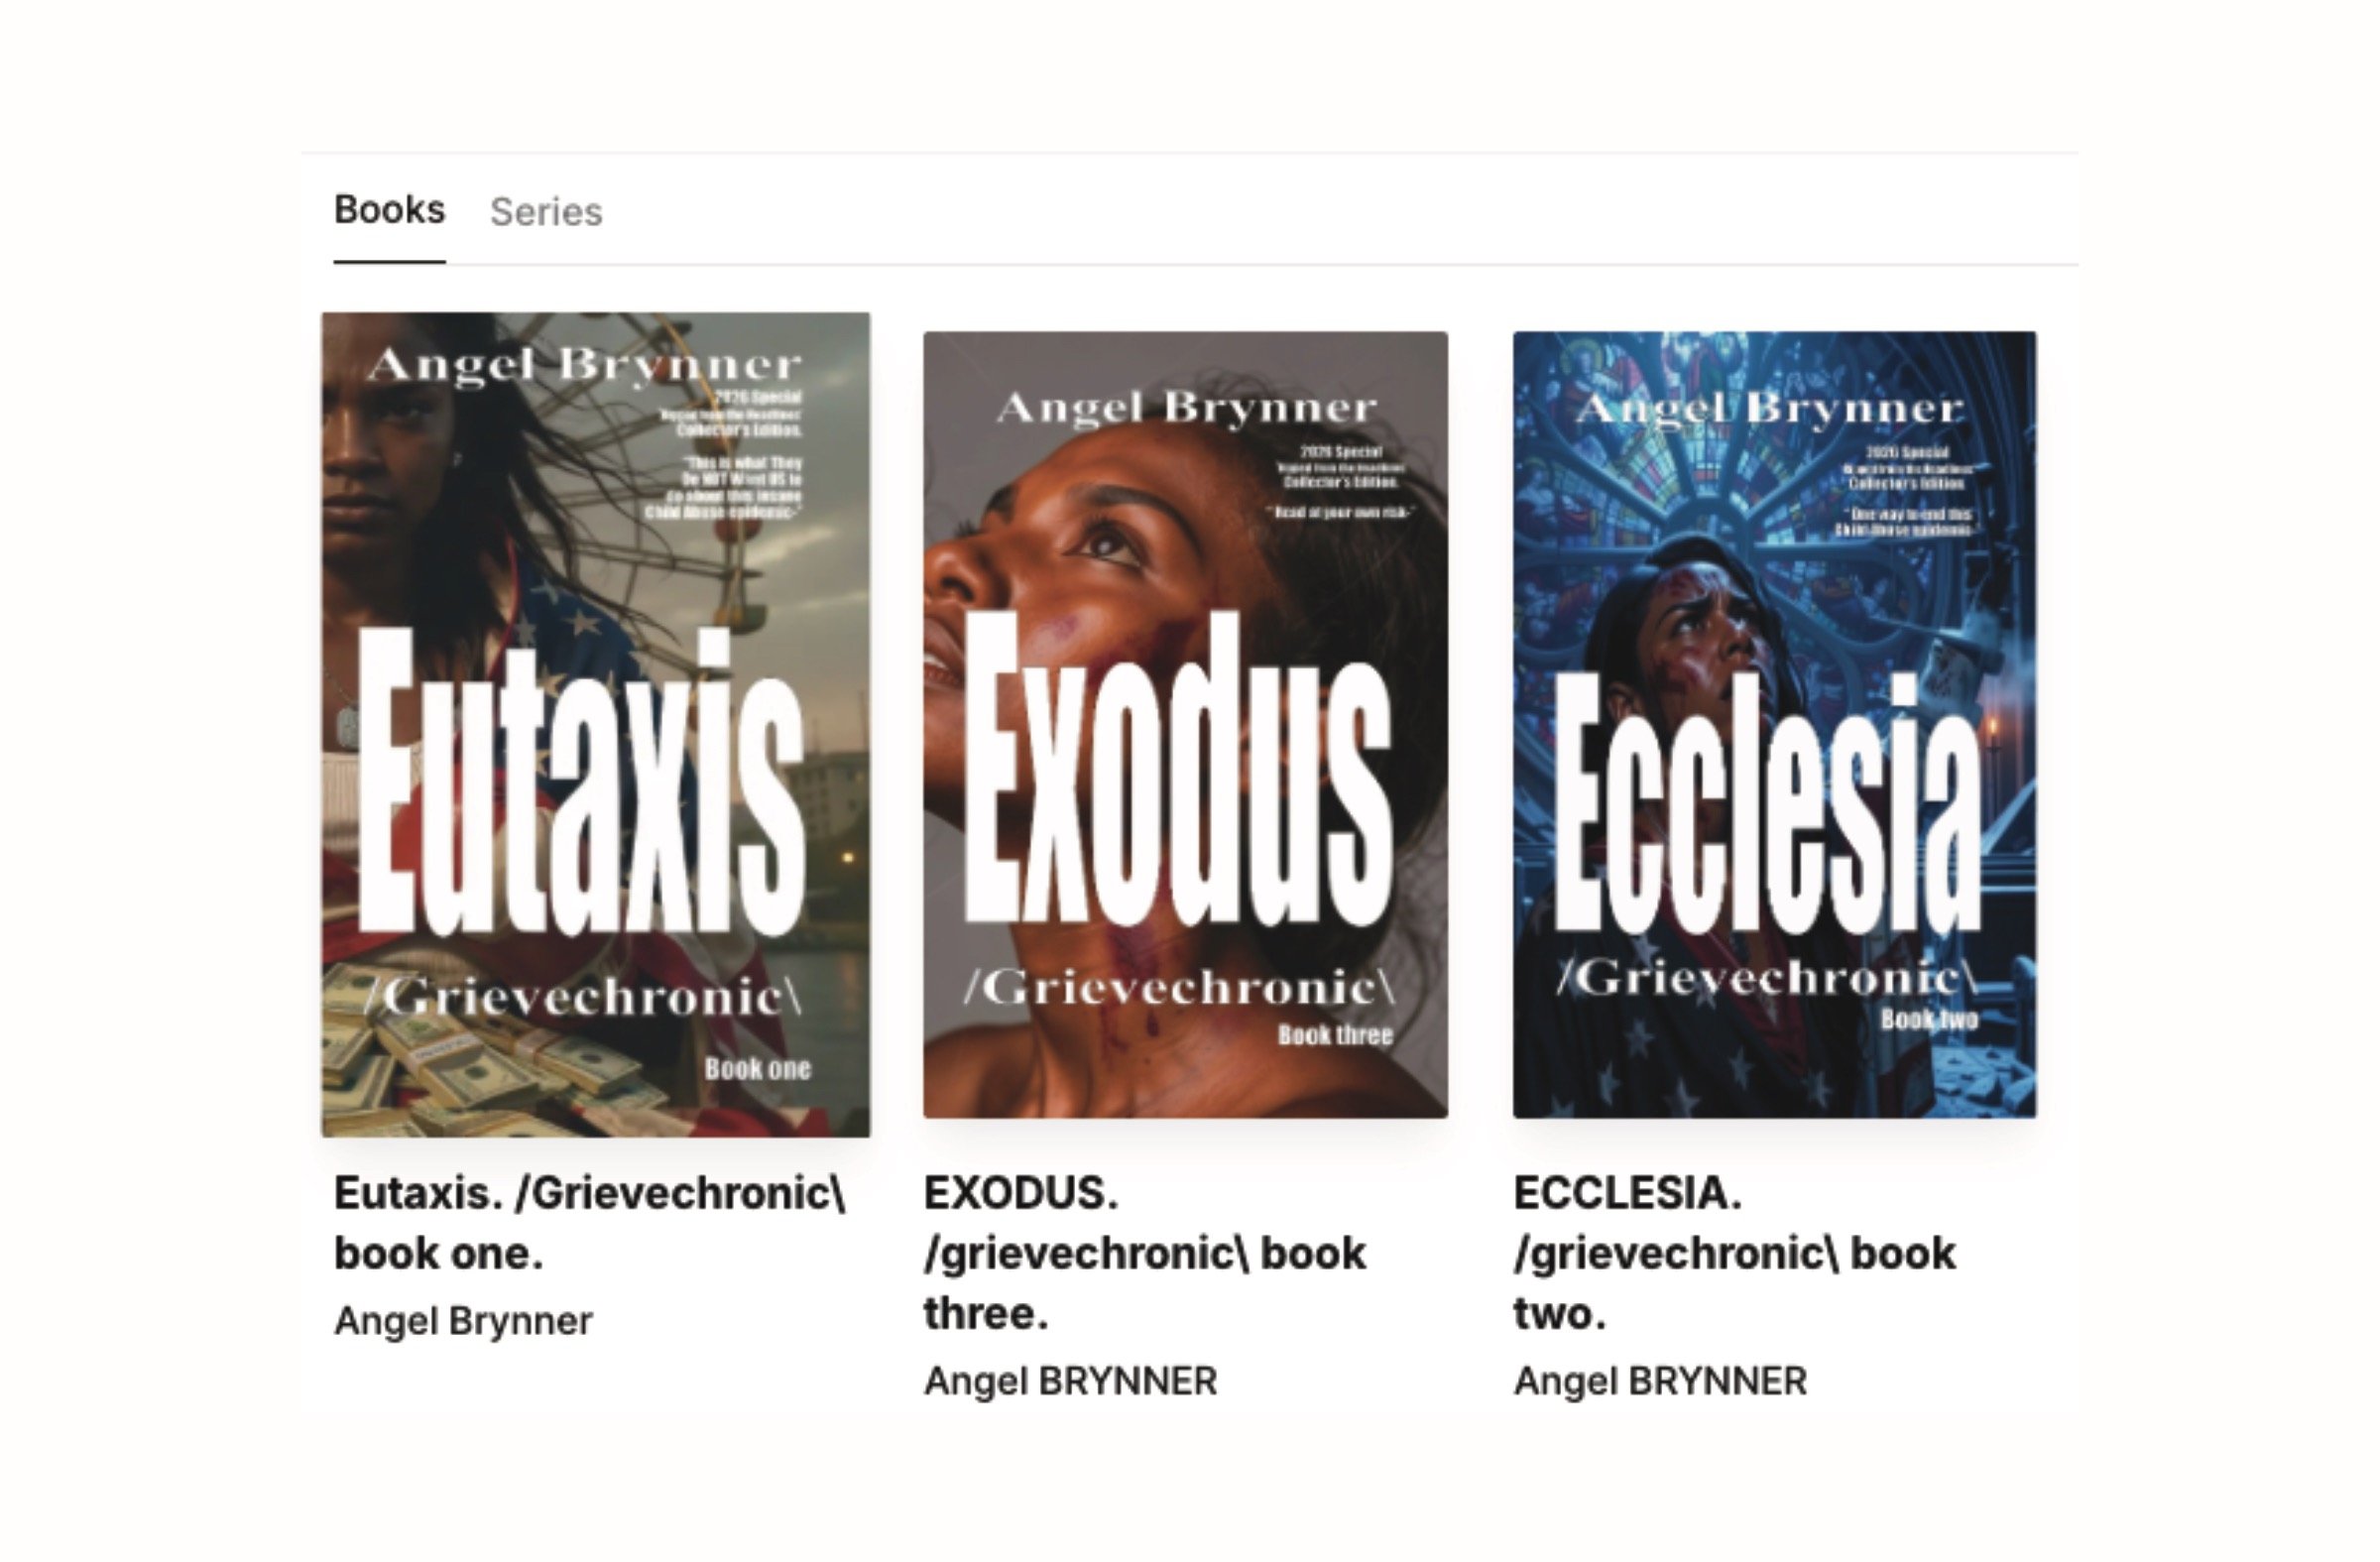Switch to the Series tab
Viewport: 2380px width, 1562px height.
(x=546, y=212)
